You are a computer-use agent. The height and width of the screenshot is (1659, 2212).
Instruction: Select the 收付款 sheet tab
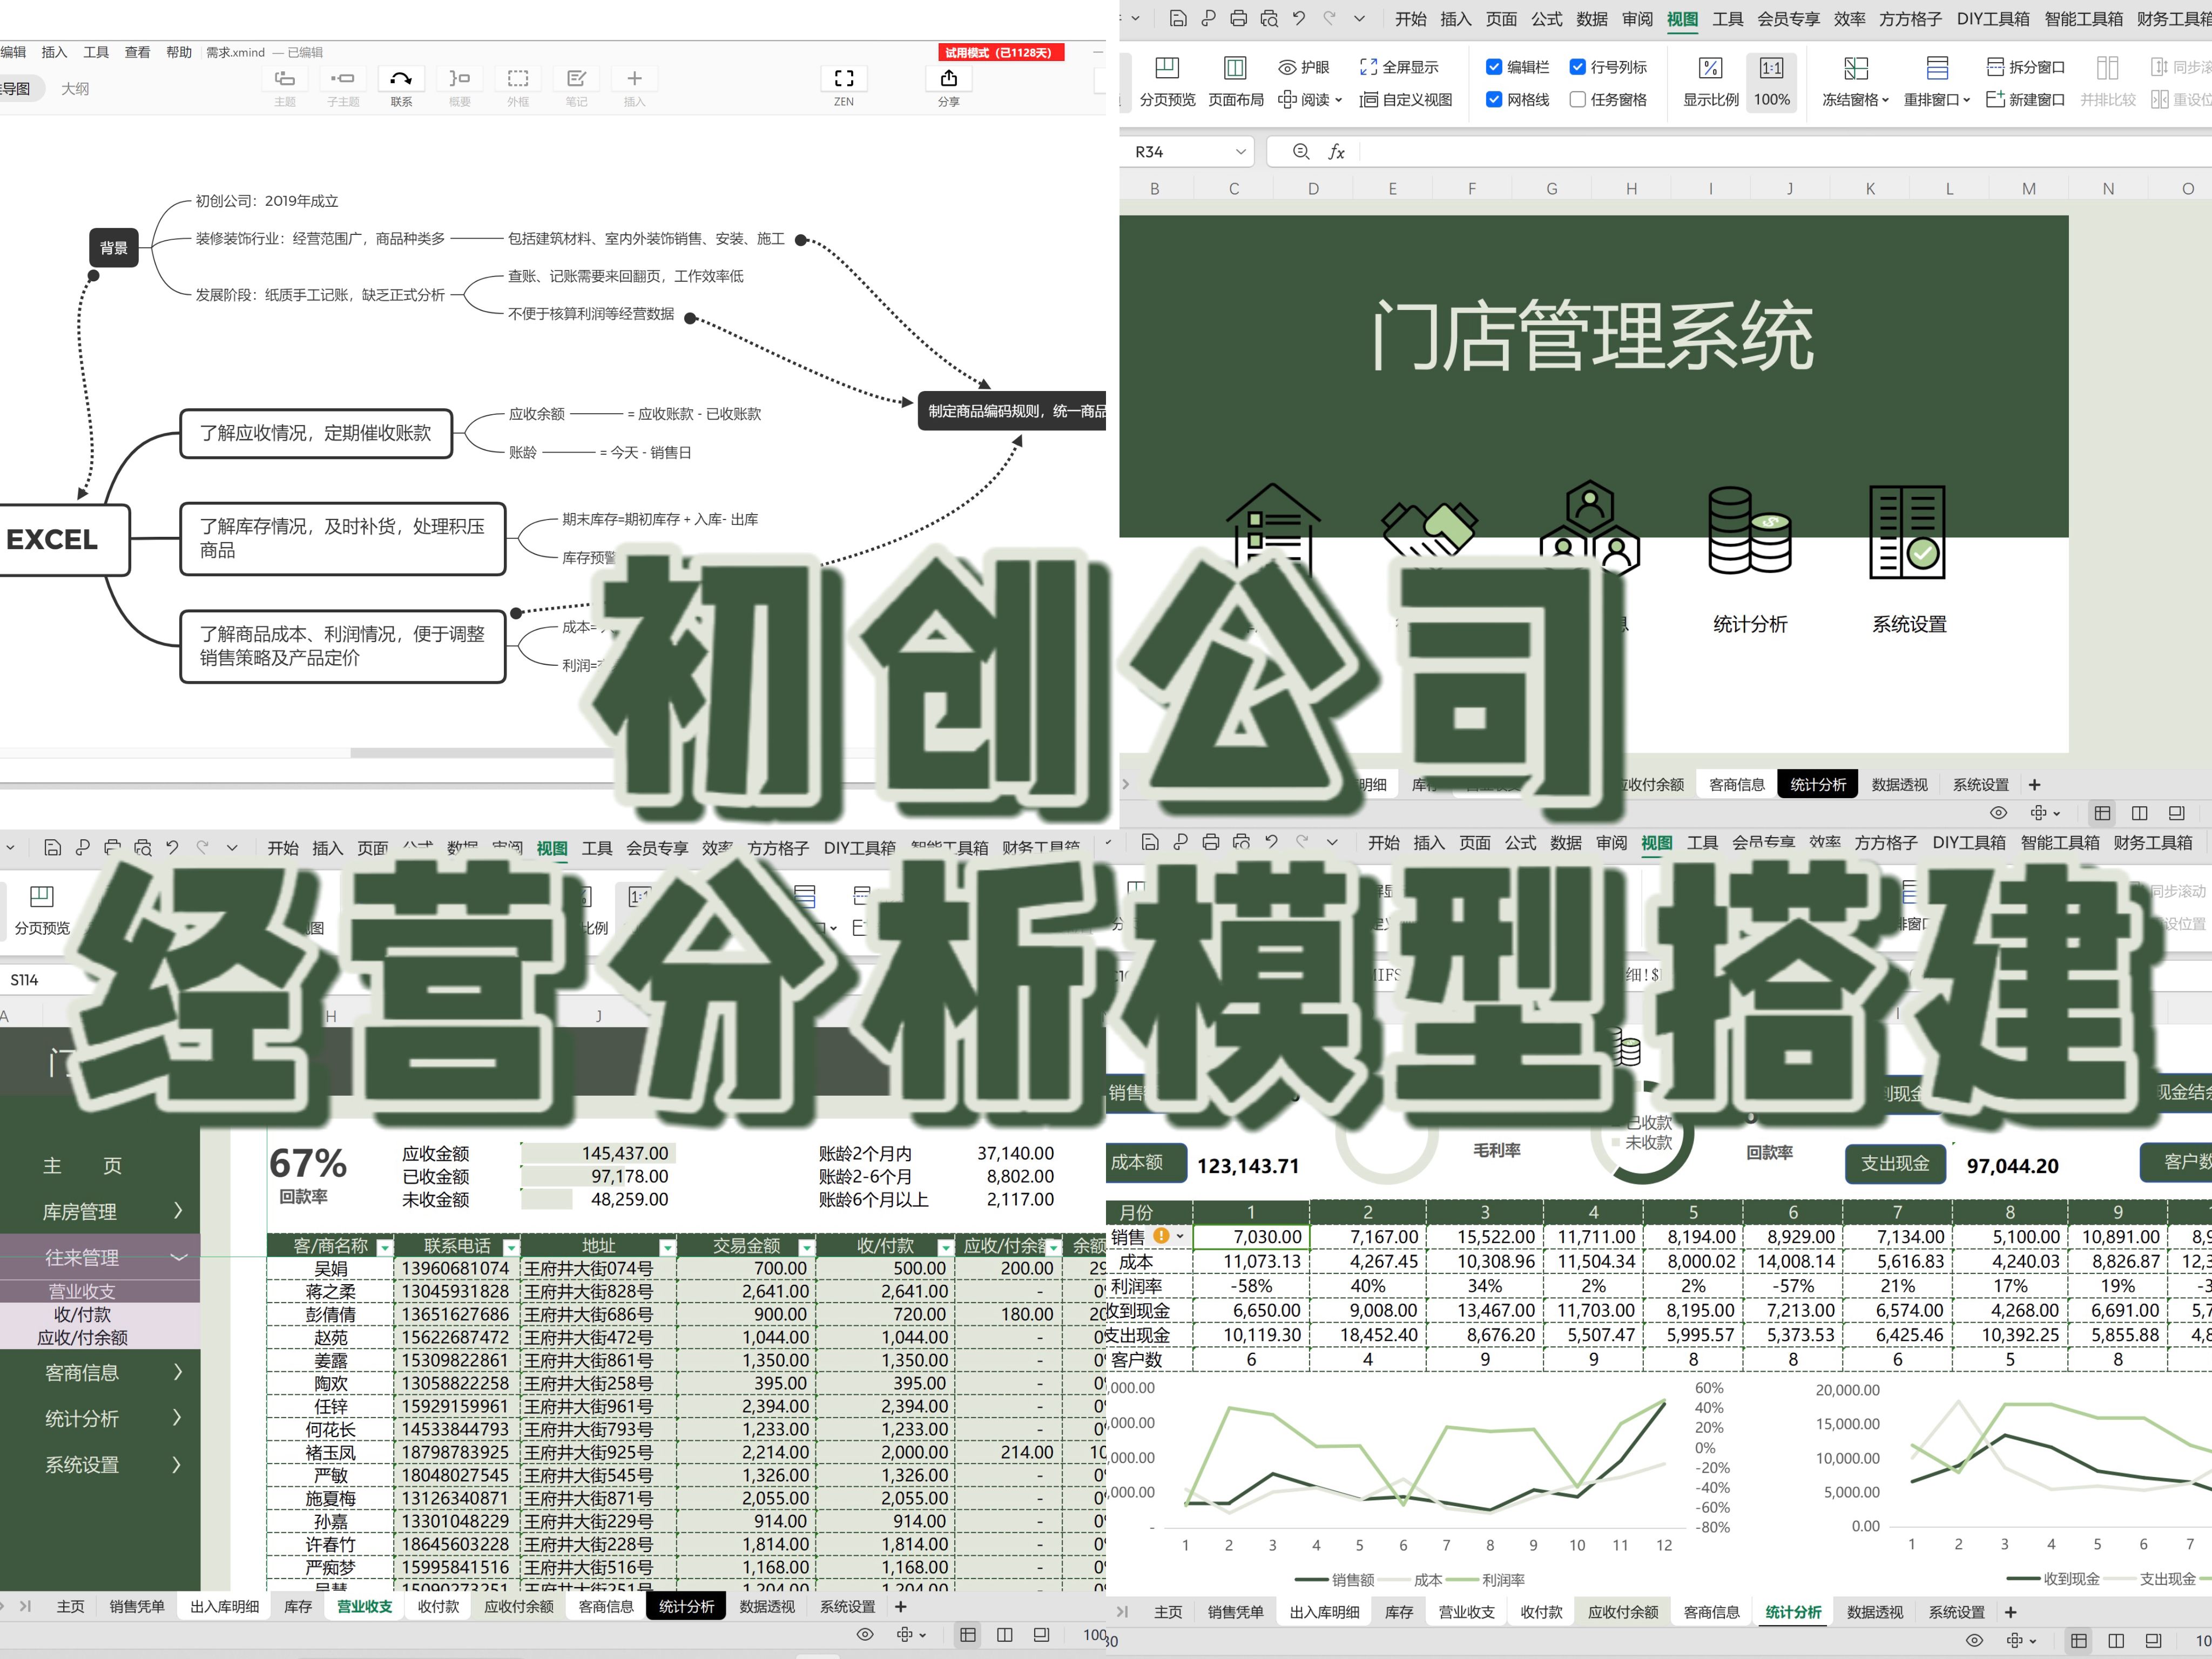(438, 1606)
